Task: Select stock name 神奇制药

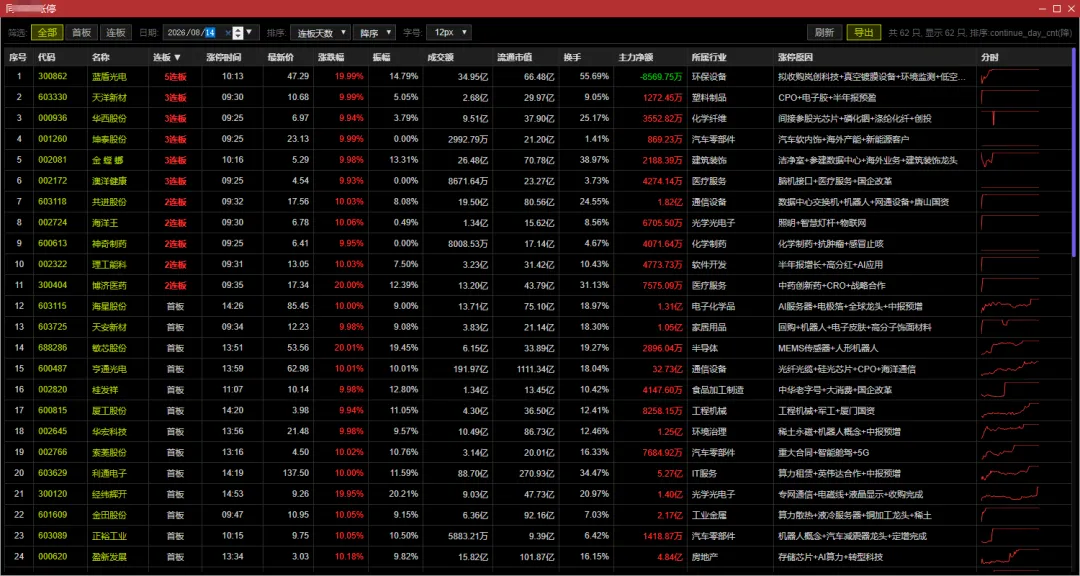Action: coord(110,243)
